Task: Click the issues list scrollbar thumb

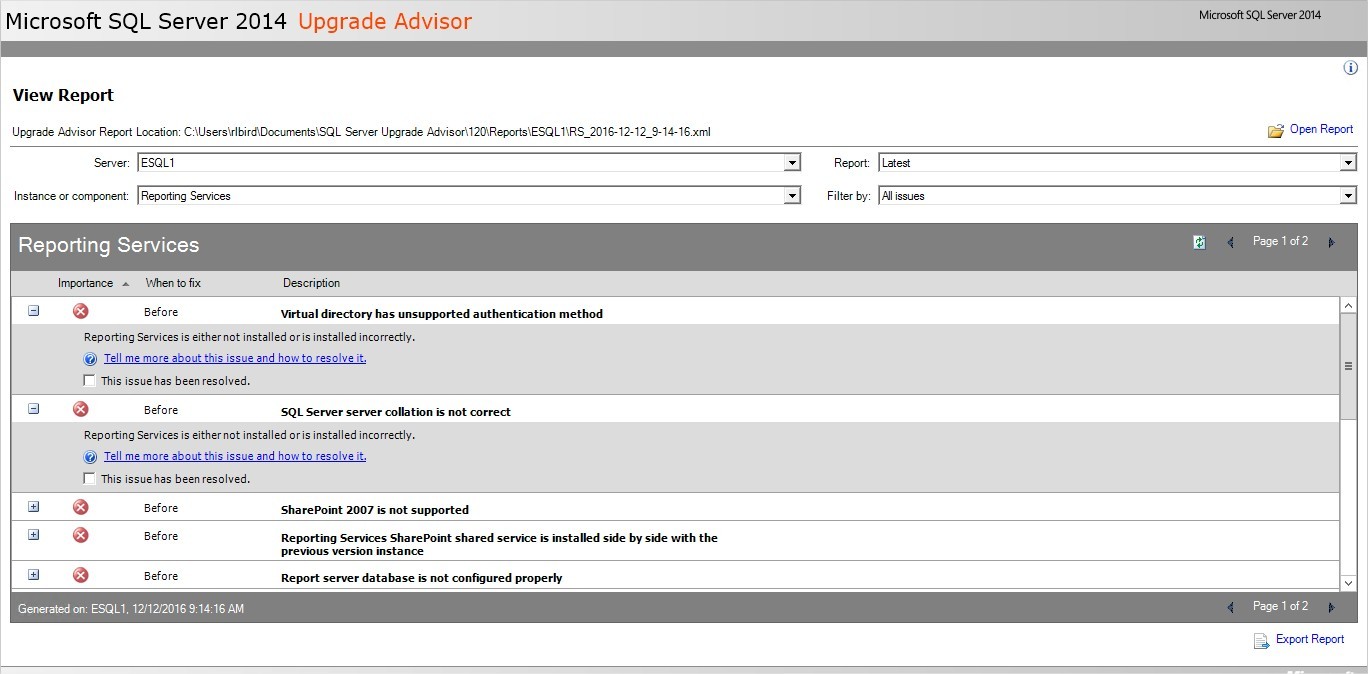Action: pyautogui.click(x=1348, y=366)
